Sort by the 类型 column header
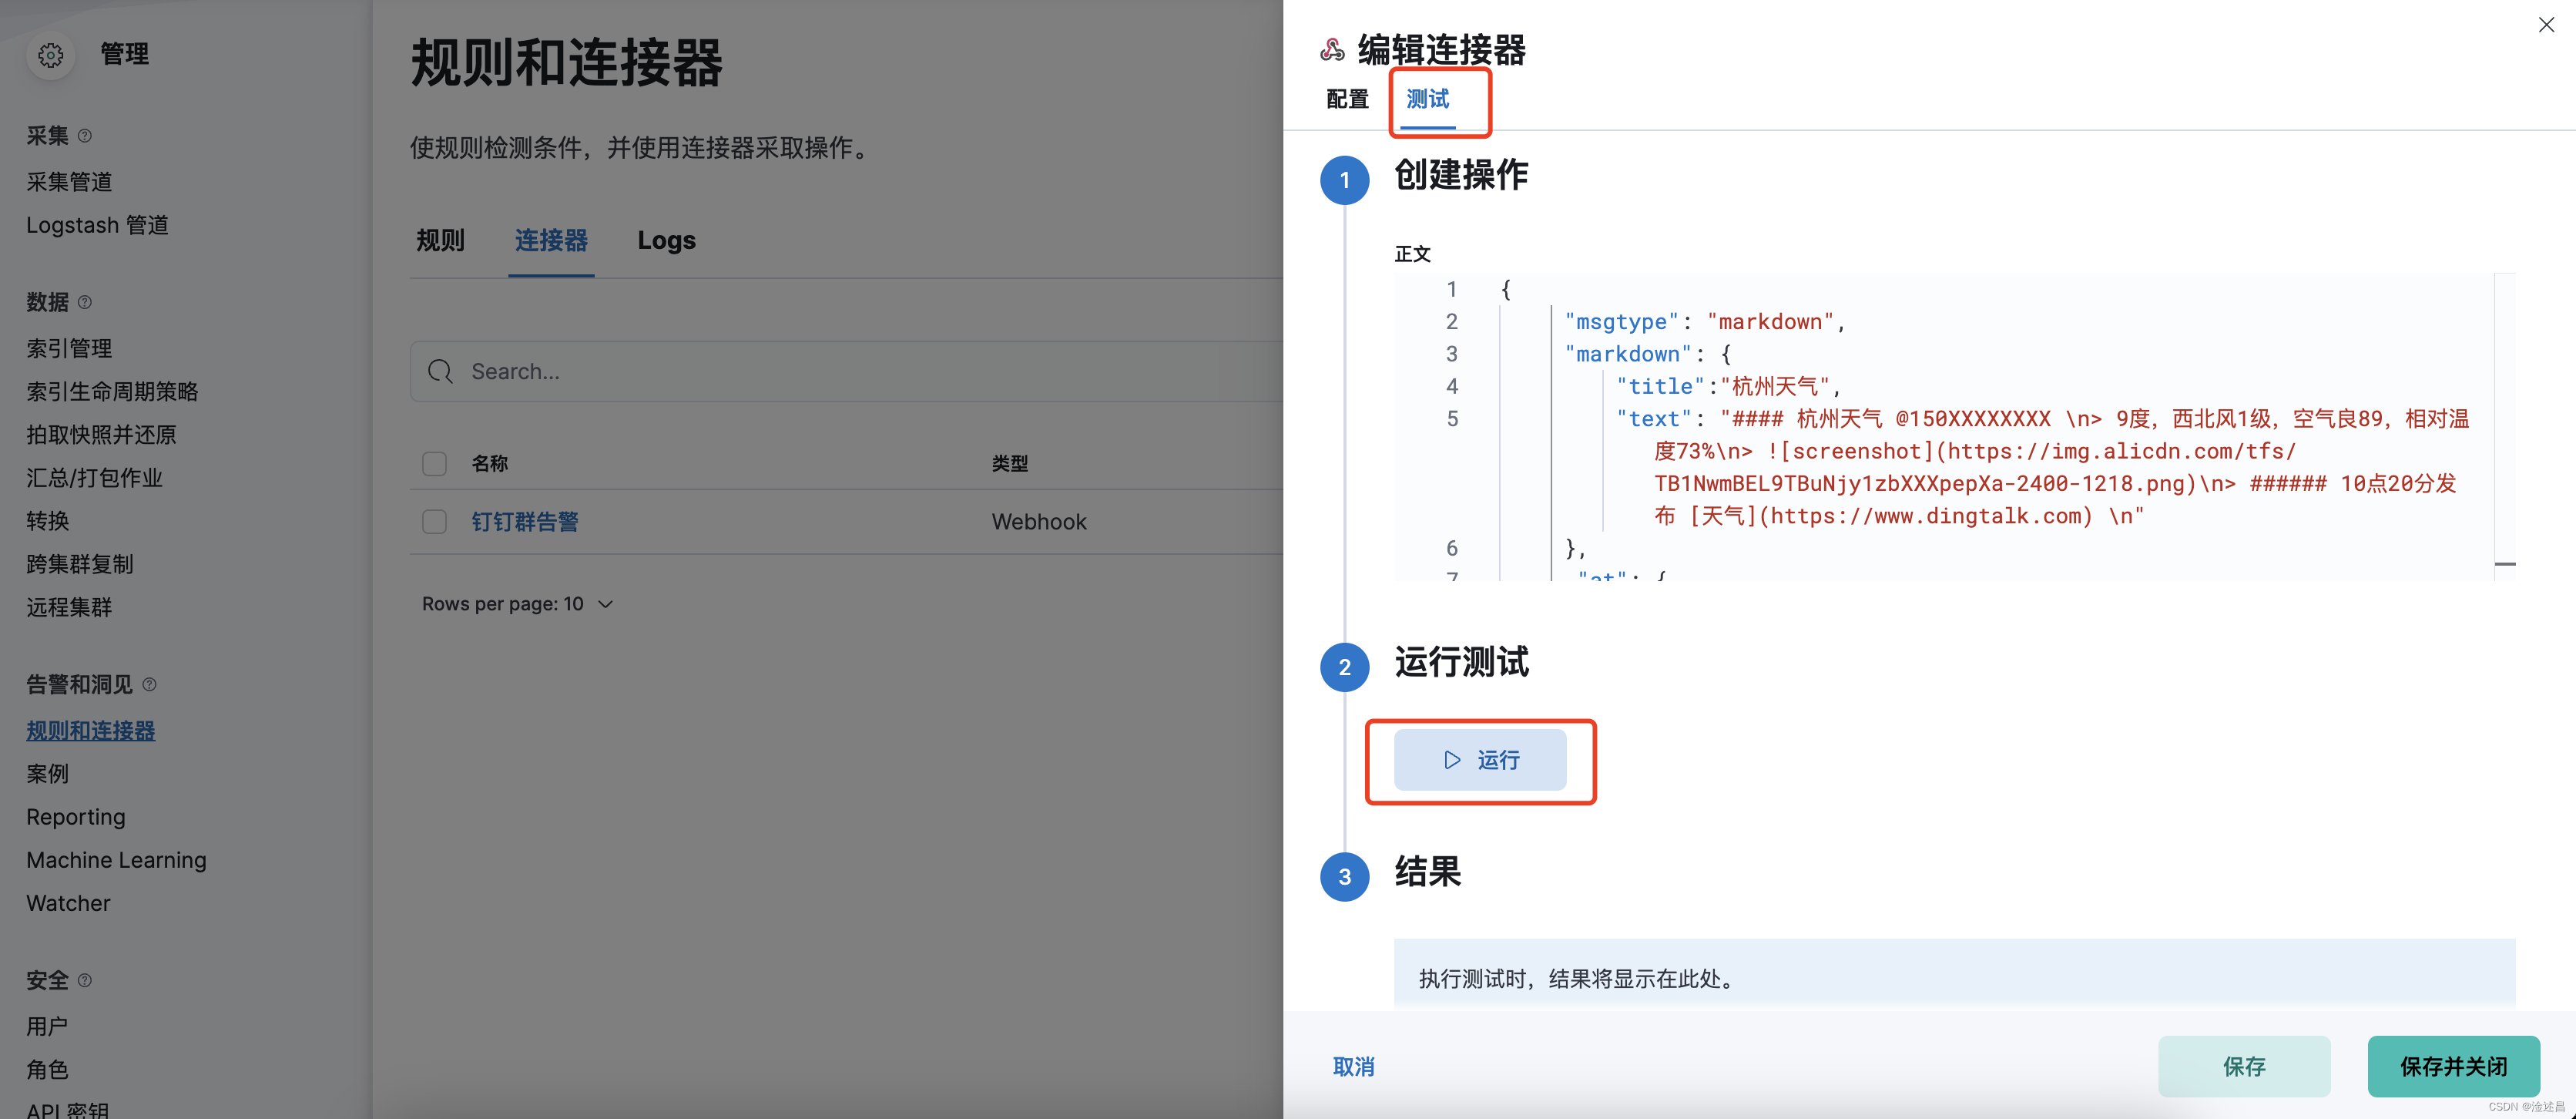 (x=1010, y=464)
